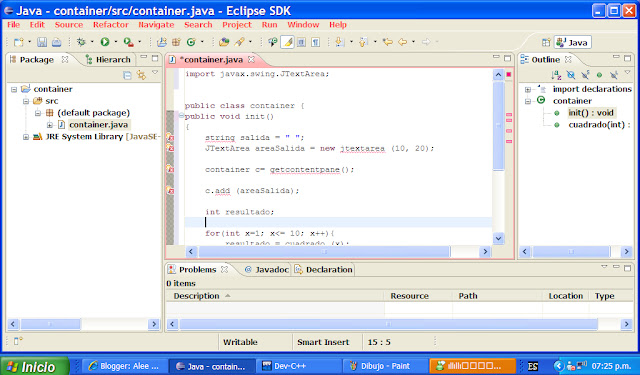Run the program with green play icon
The image size is (640, 375).
105,42
